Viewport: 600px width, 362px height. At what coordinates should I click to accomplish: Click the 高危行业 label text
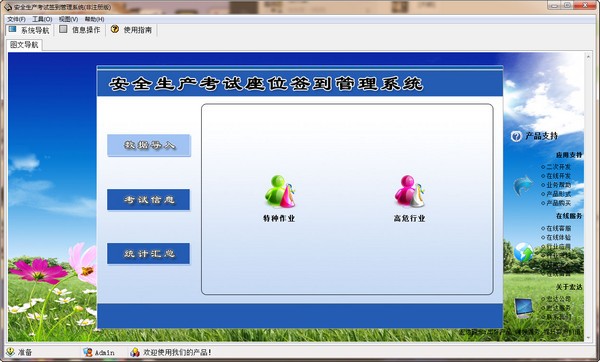(x=409, y=219)
